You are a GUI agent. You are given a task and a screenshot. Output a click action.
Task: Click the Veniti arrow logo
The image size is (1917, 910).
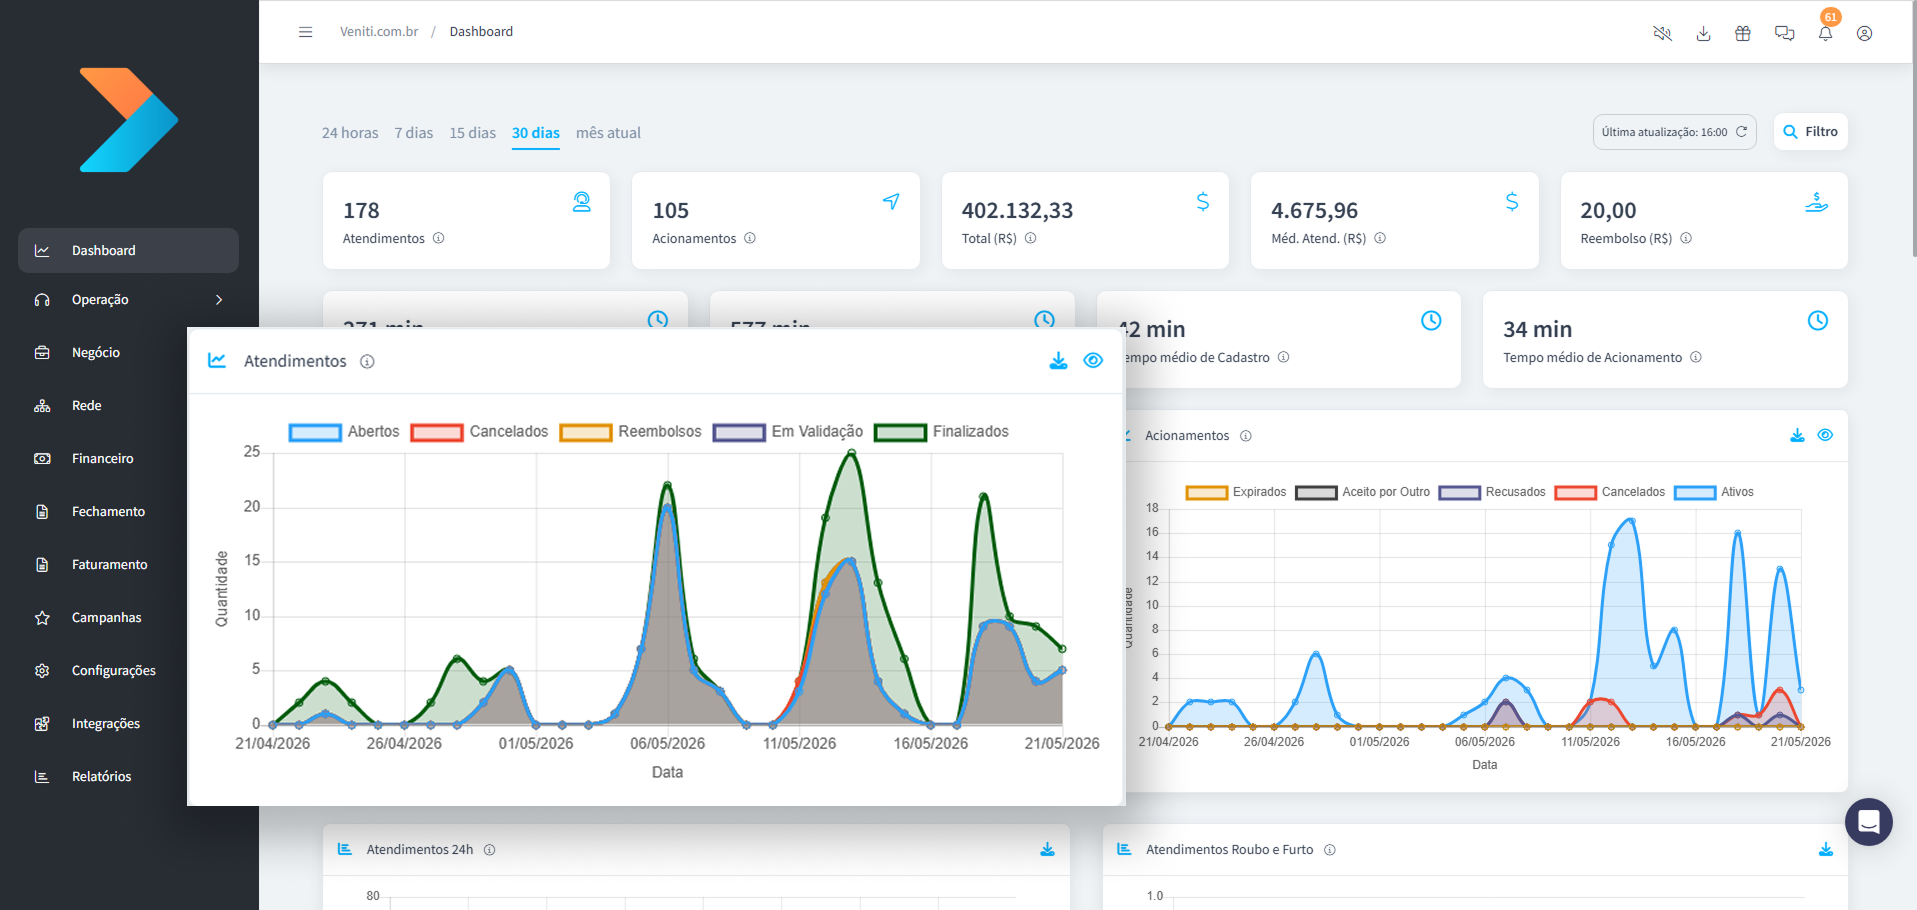[129, 120]
